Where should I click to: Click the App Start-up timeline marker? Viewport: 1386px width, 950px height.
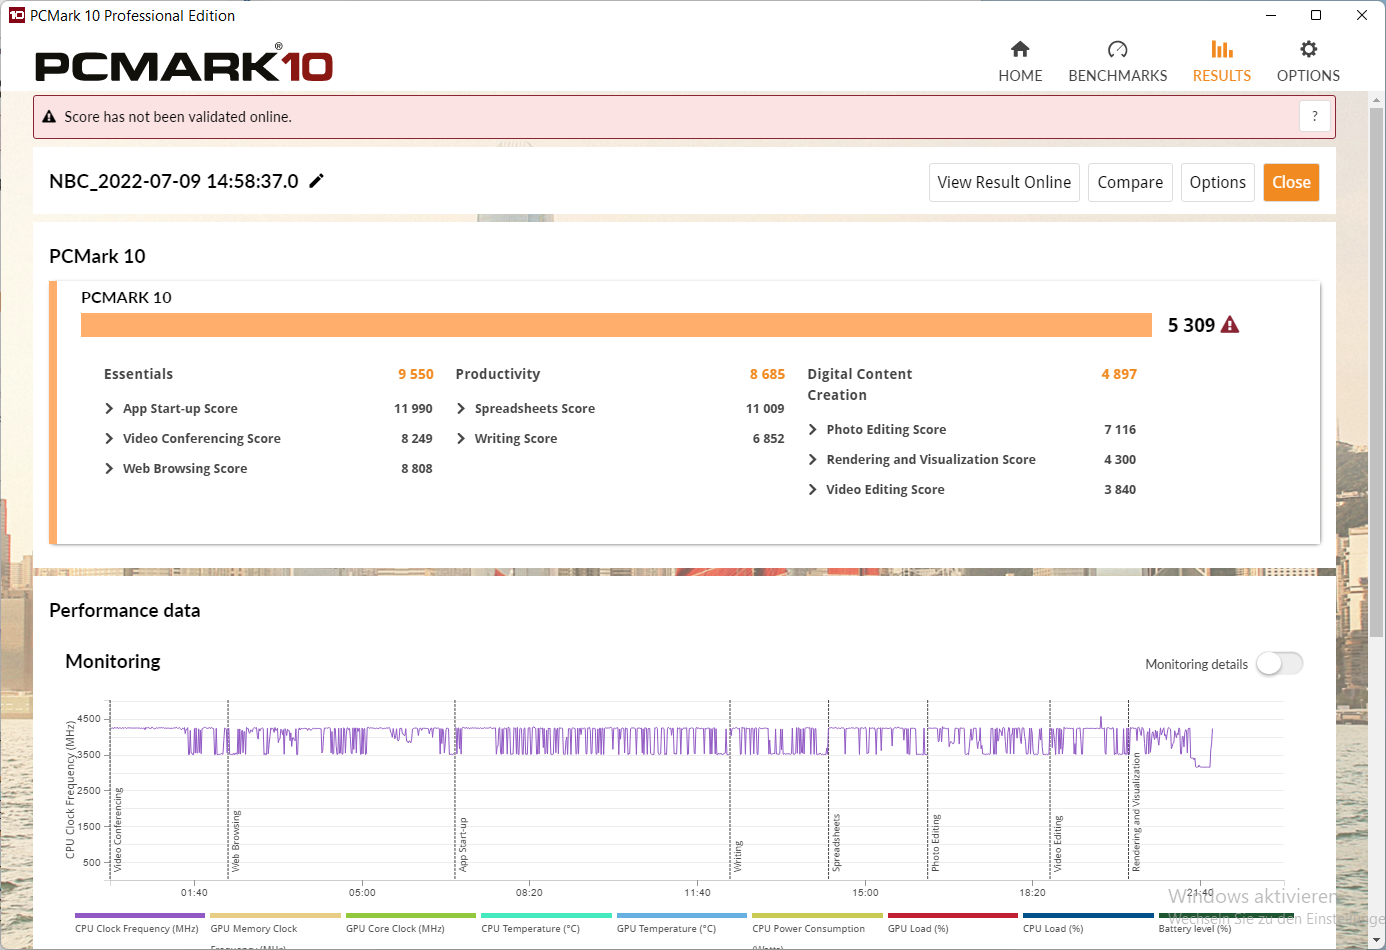[x=463, y=845]
